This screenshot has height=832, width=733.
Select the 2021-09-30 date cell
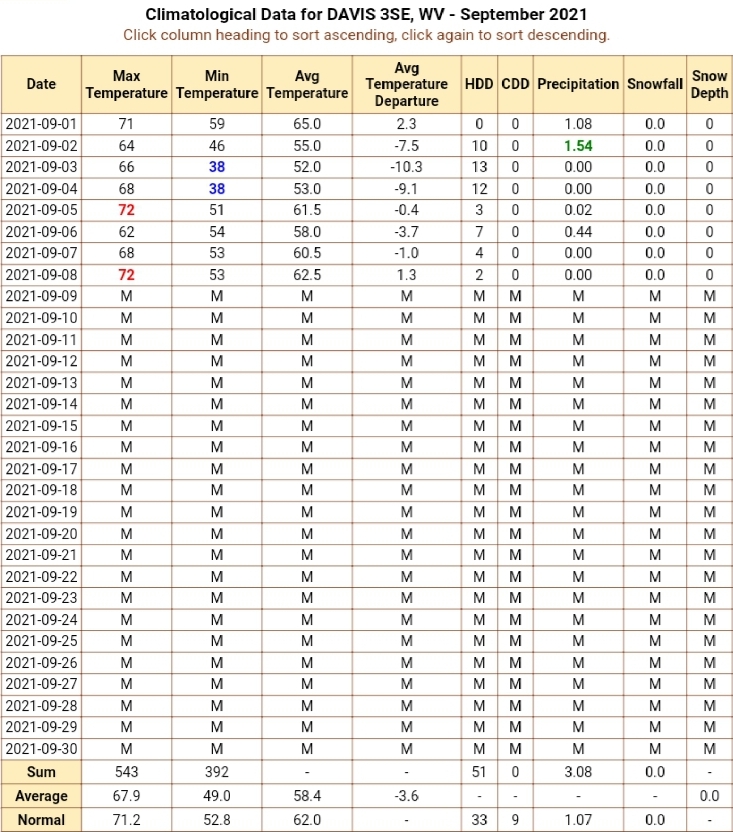point(41,749)
